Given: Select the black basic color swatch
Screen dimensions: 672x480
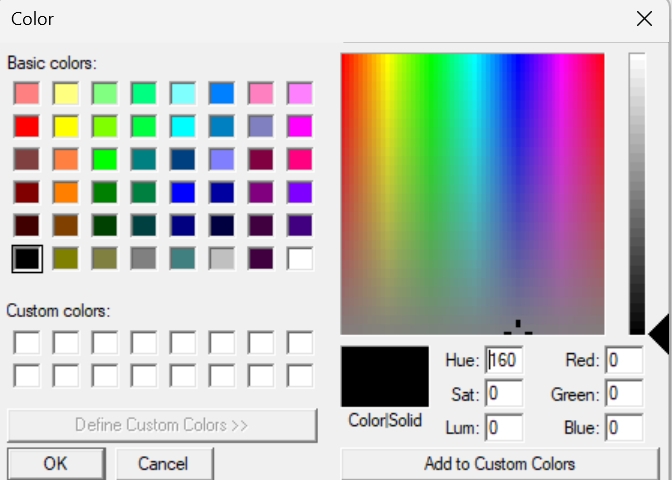Looking at the screenshot, I should (x=26, y=258).
